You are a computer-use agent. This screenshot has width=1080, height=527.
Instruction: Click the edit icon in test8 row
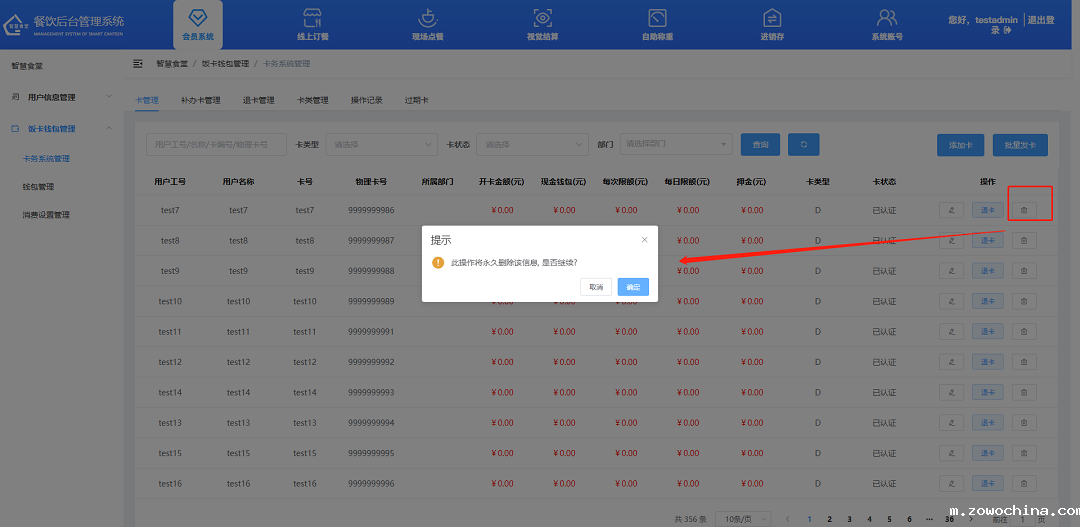point(951,240)
